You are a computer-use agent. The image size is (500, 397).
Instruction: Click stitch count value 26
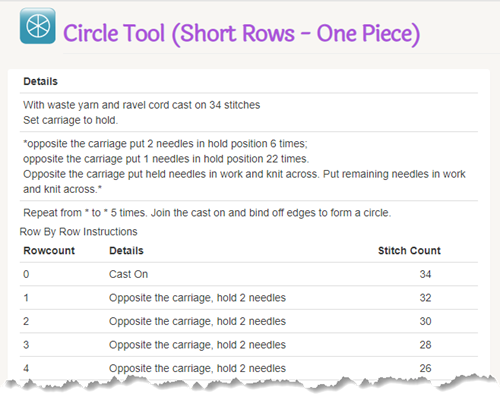425,368
